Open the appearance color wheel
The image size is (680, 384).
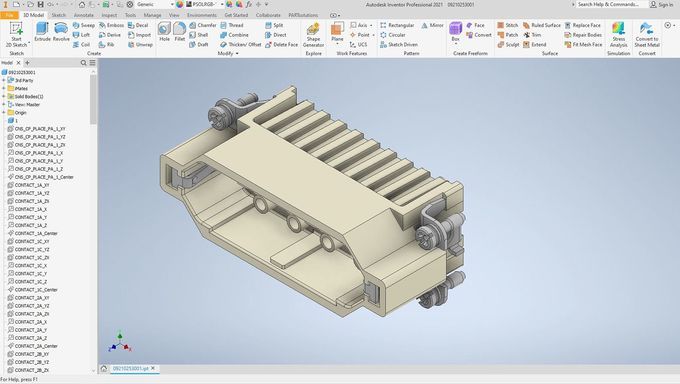click(180, 4)
